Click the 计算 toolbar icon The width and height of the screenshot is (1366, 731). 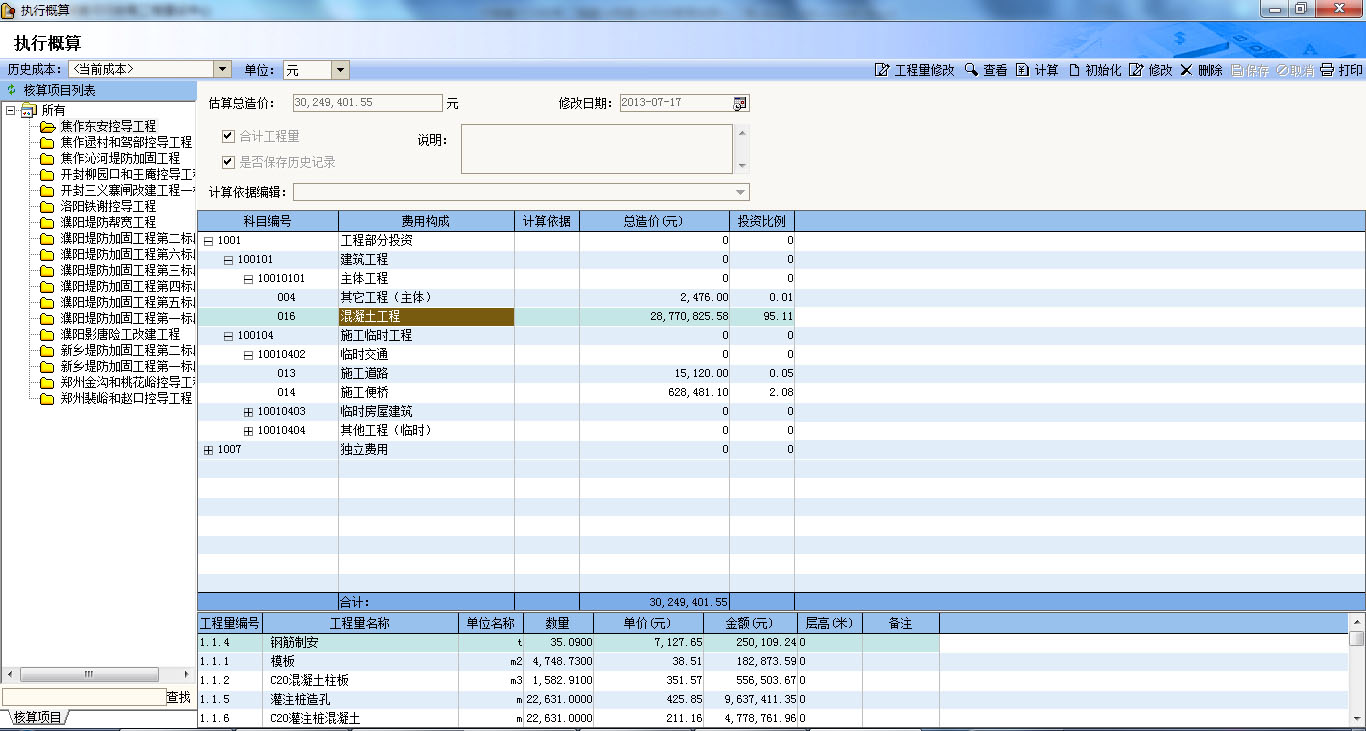coord(1022,70)
